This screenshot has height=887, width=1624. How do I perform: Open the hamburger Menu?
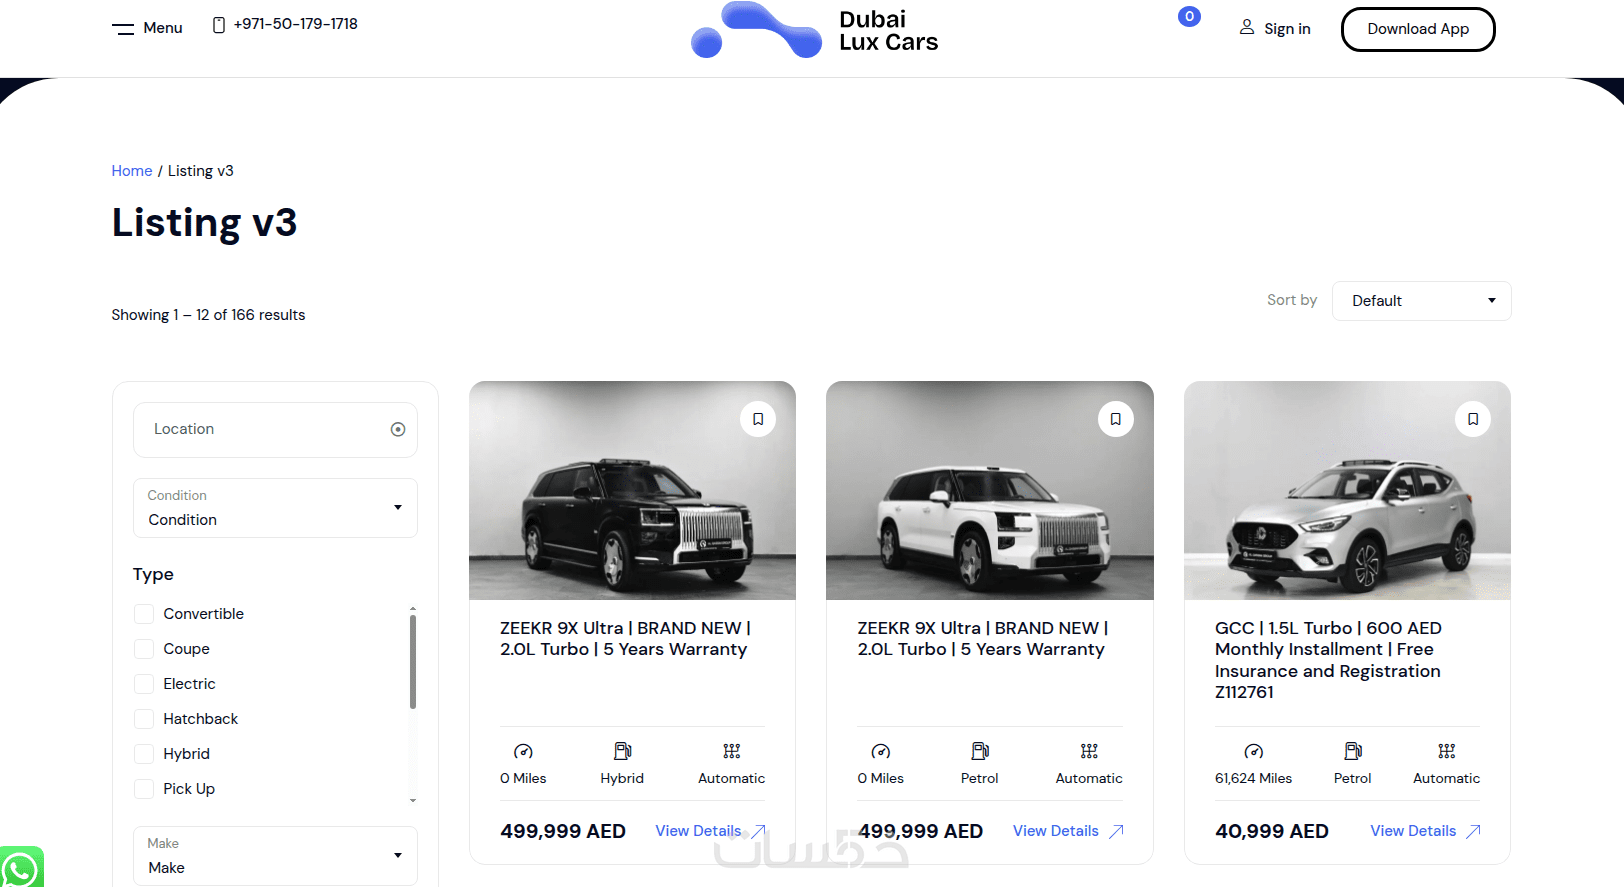147,28
